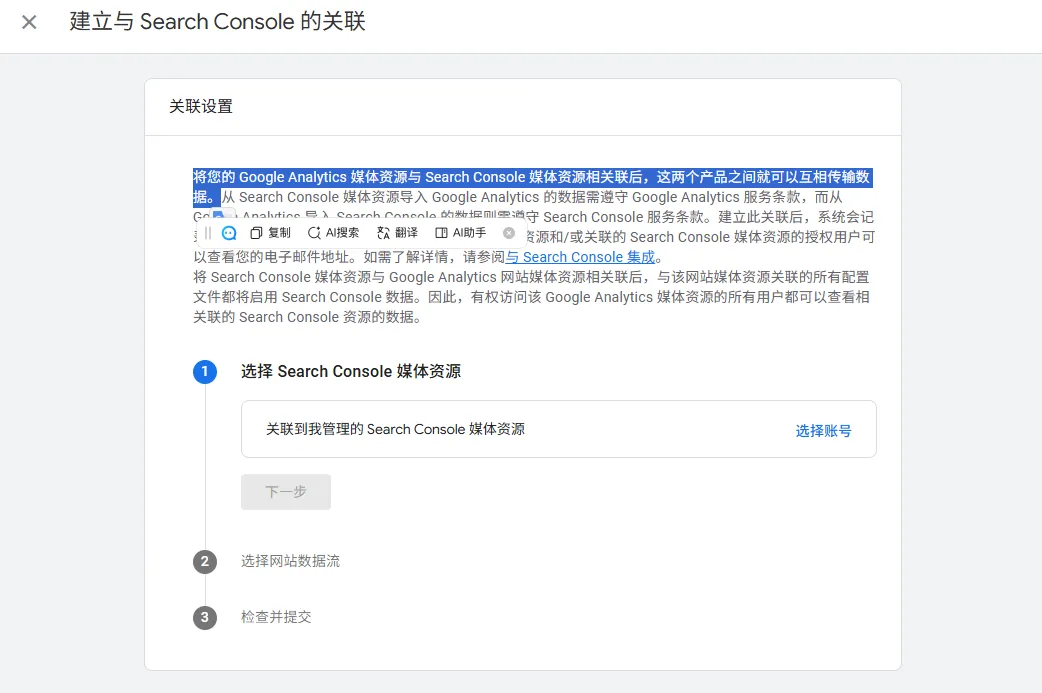Click page title 建立与 Search Console 的关联
1042x693 pixels.
217,21
